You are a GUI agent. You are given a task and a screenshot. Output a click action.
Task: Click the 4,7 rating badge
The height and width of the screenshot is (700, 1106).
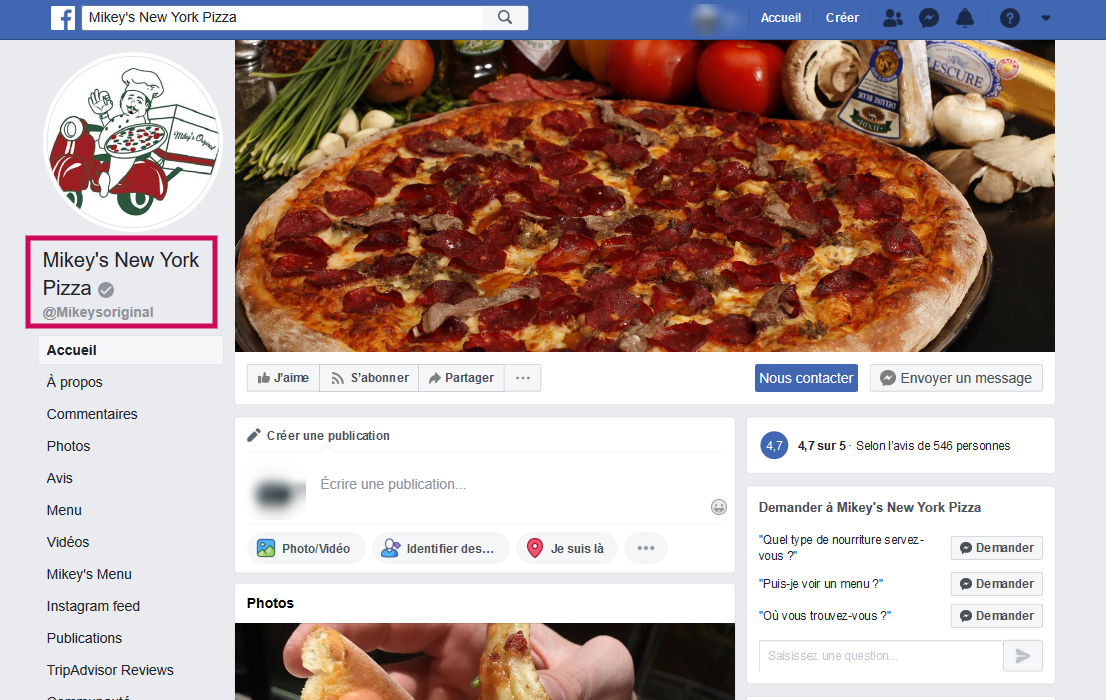pos(774,445)
